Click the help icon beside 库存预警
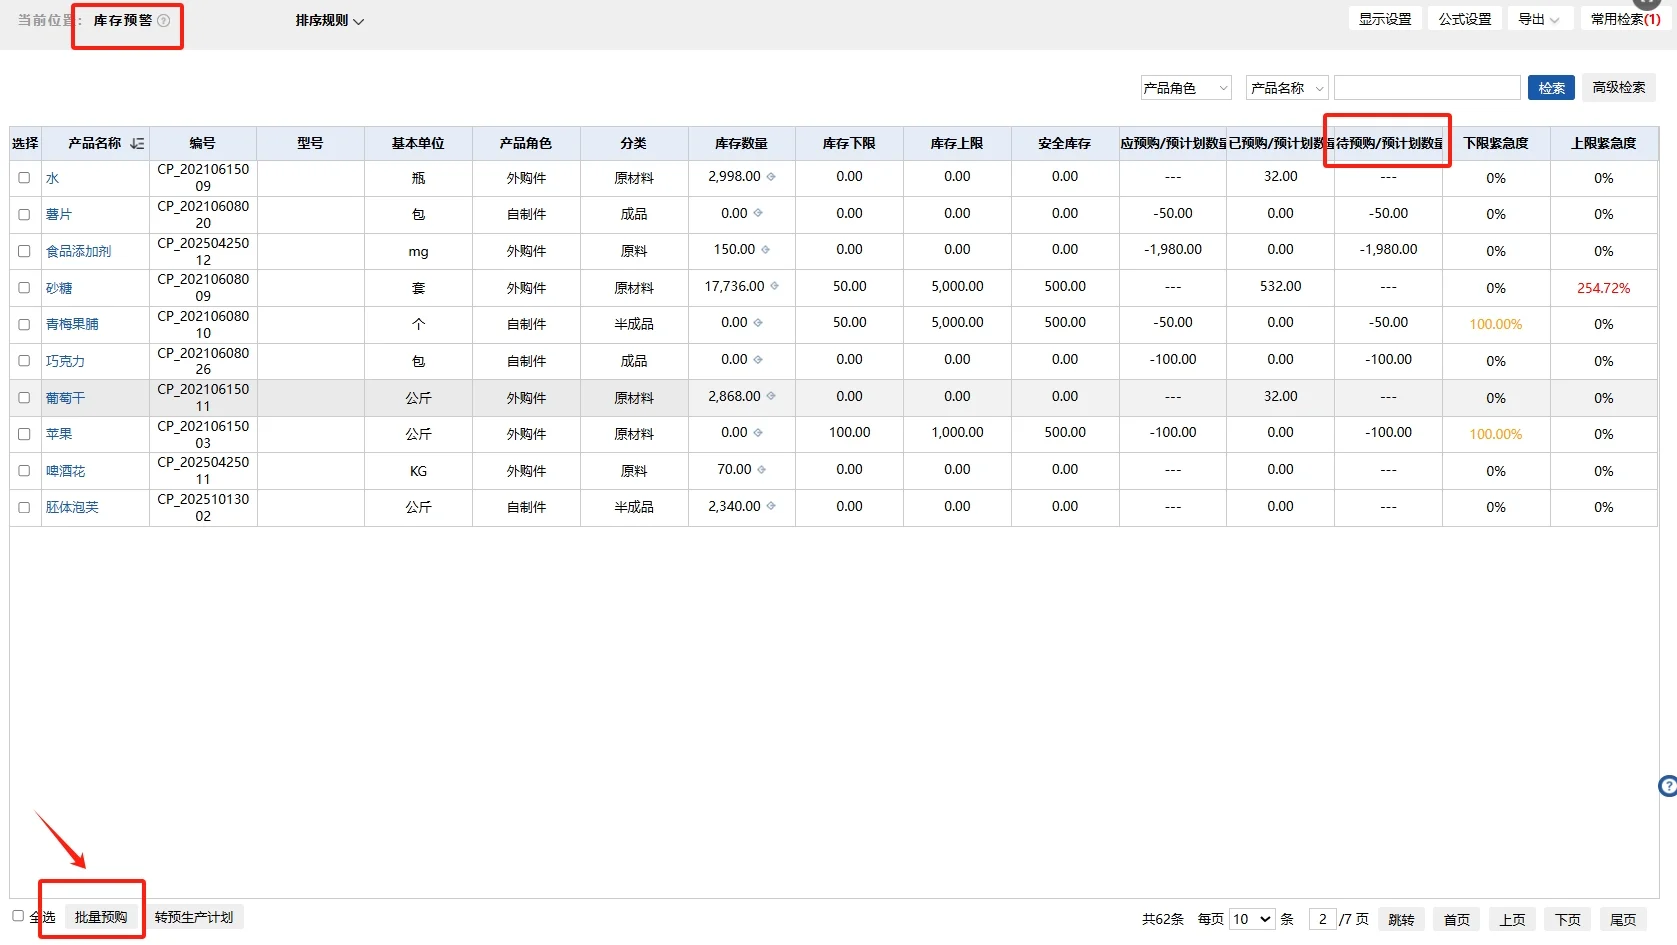Viewport: 1677px width, 945px height. pos(164,20)
